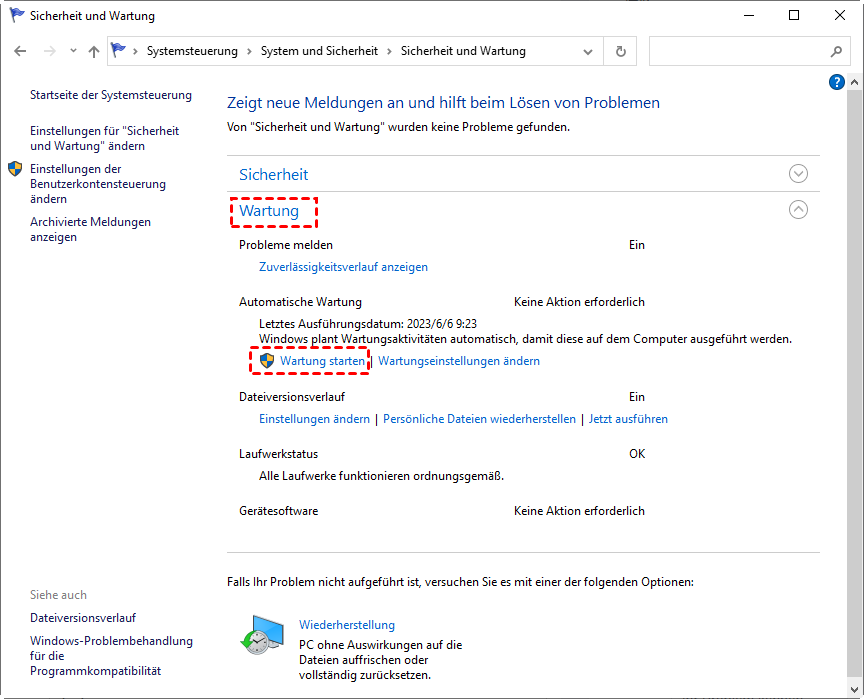Image resolution: width=864 pixels, height=699 pixels.
Task: Go back using the left arrow
Action: pos(20,51)
